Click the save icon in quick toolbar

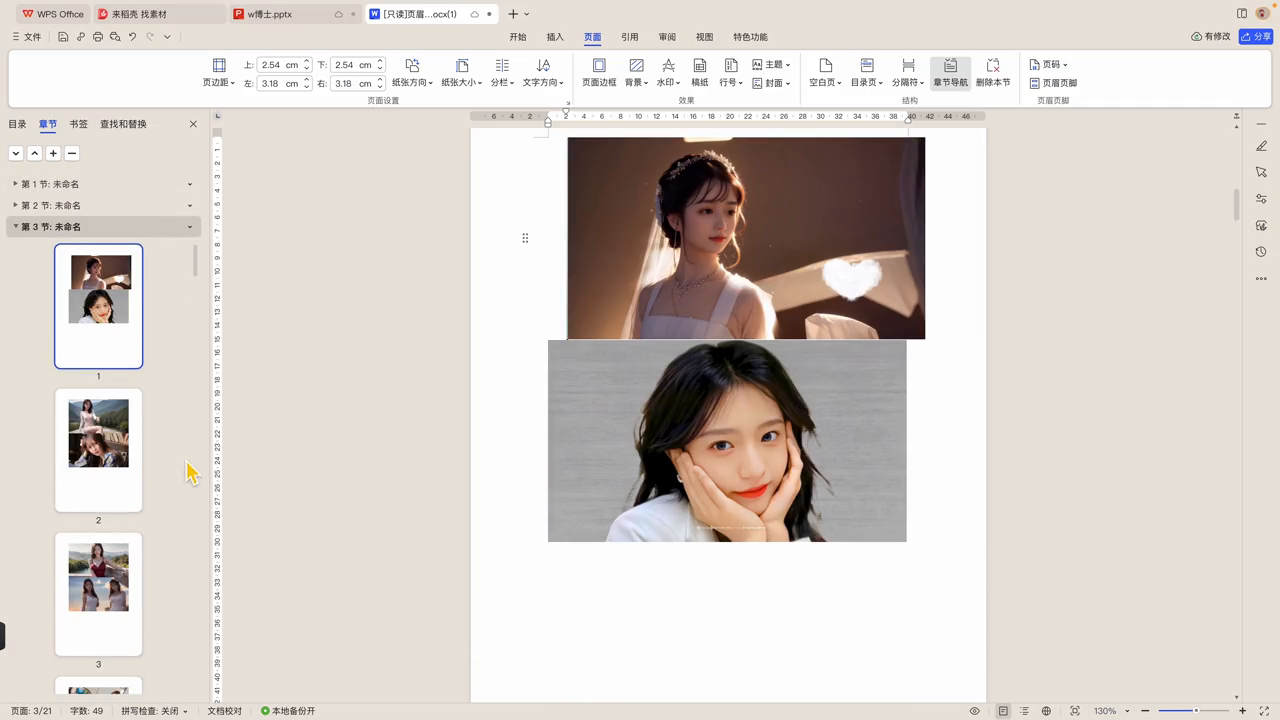point(63,37)
